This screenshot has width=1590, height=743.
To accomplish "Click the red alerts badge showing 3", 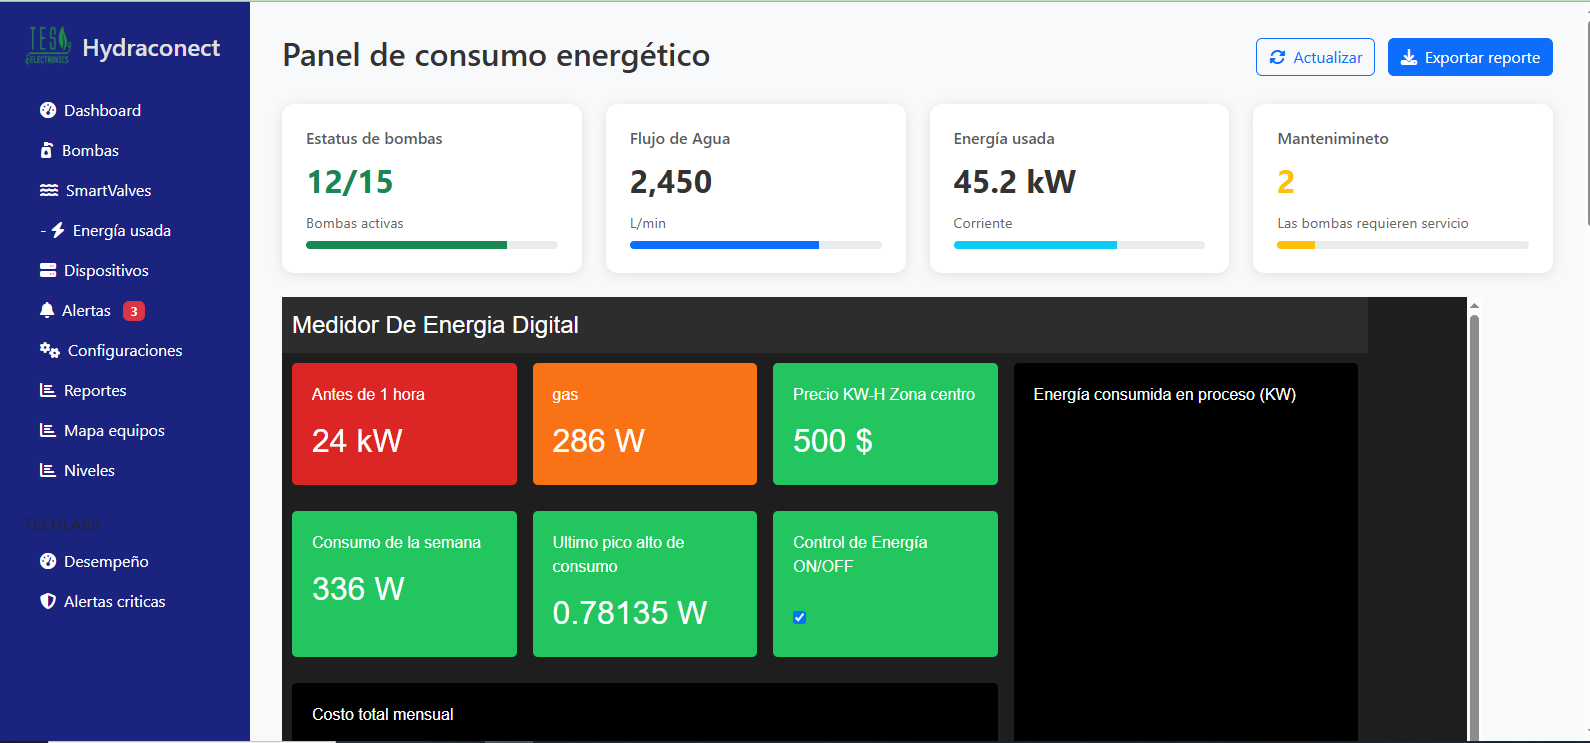I will click(x=134, y=311).
